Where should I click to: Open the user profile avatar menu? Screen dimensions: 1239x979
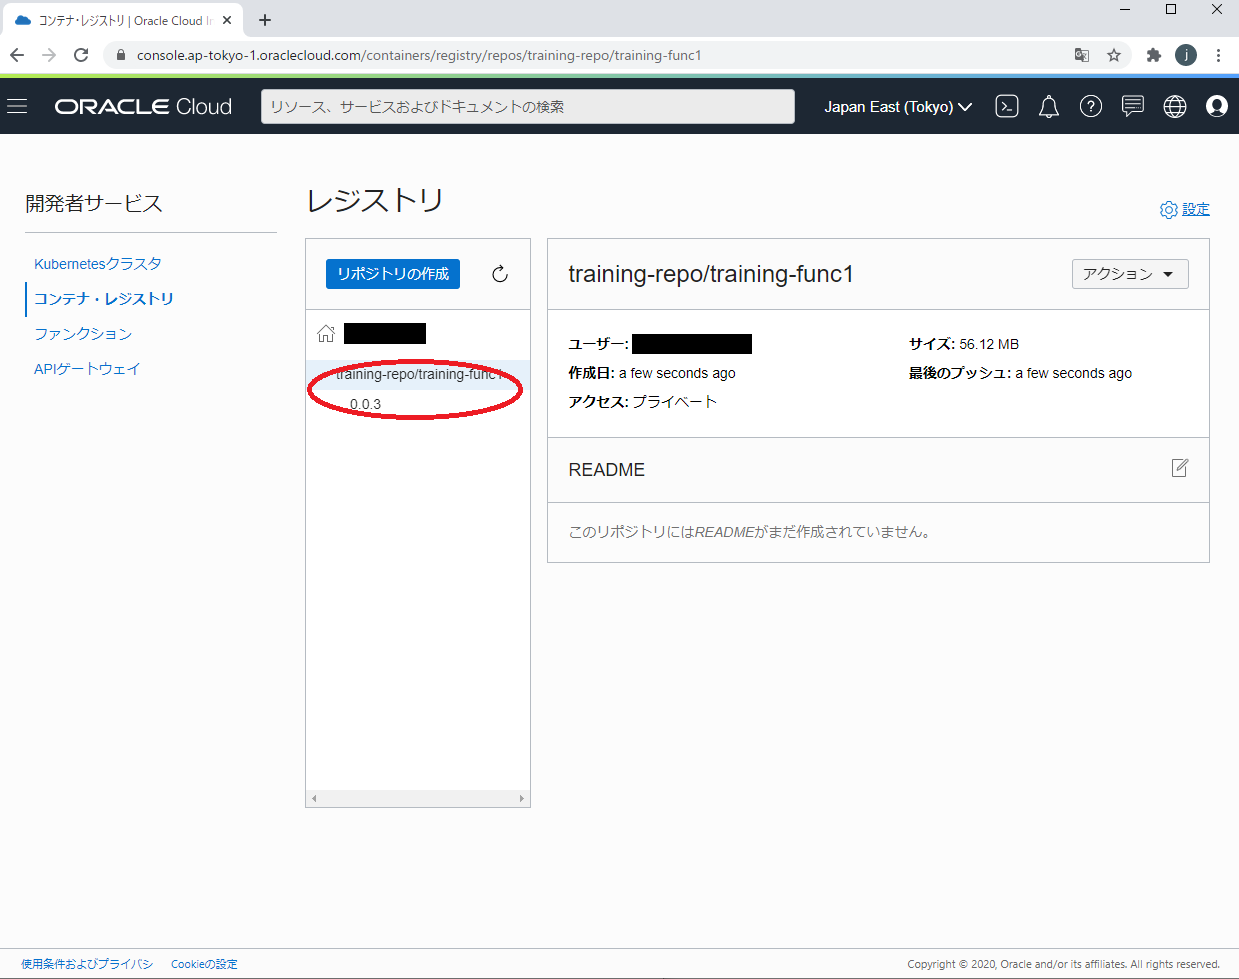pos(1217,106)
